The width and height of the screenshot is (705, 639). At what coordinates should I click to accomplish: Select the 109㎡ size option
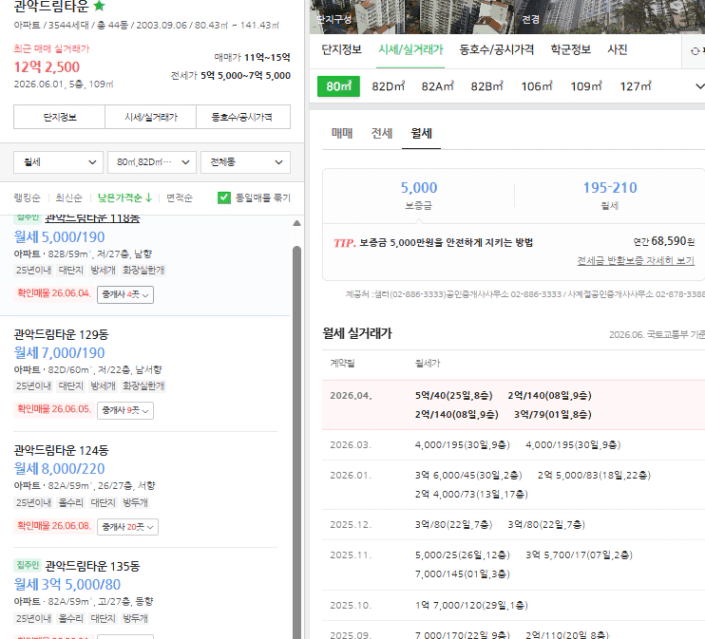pyautogui.click(x=586, y=86)
